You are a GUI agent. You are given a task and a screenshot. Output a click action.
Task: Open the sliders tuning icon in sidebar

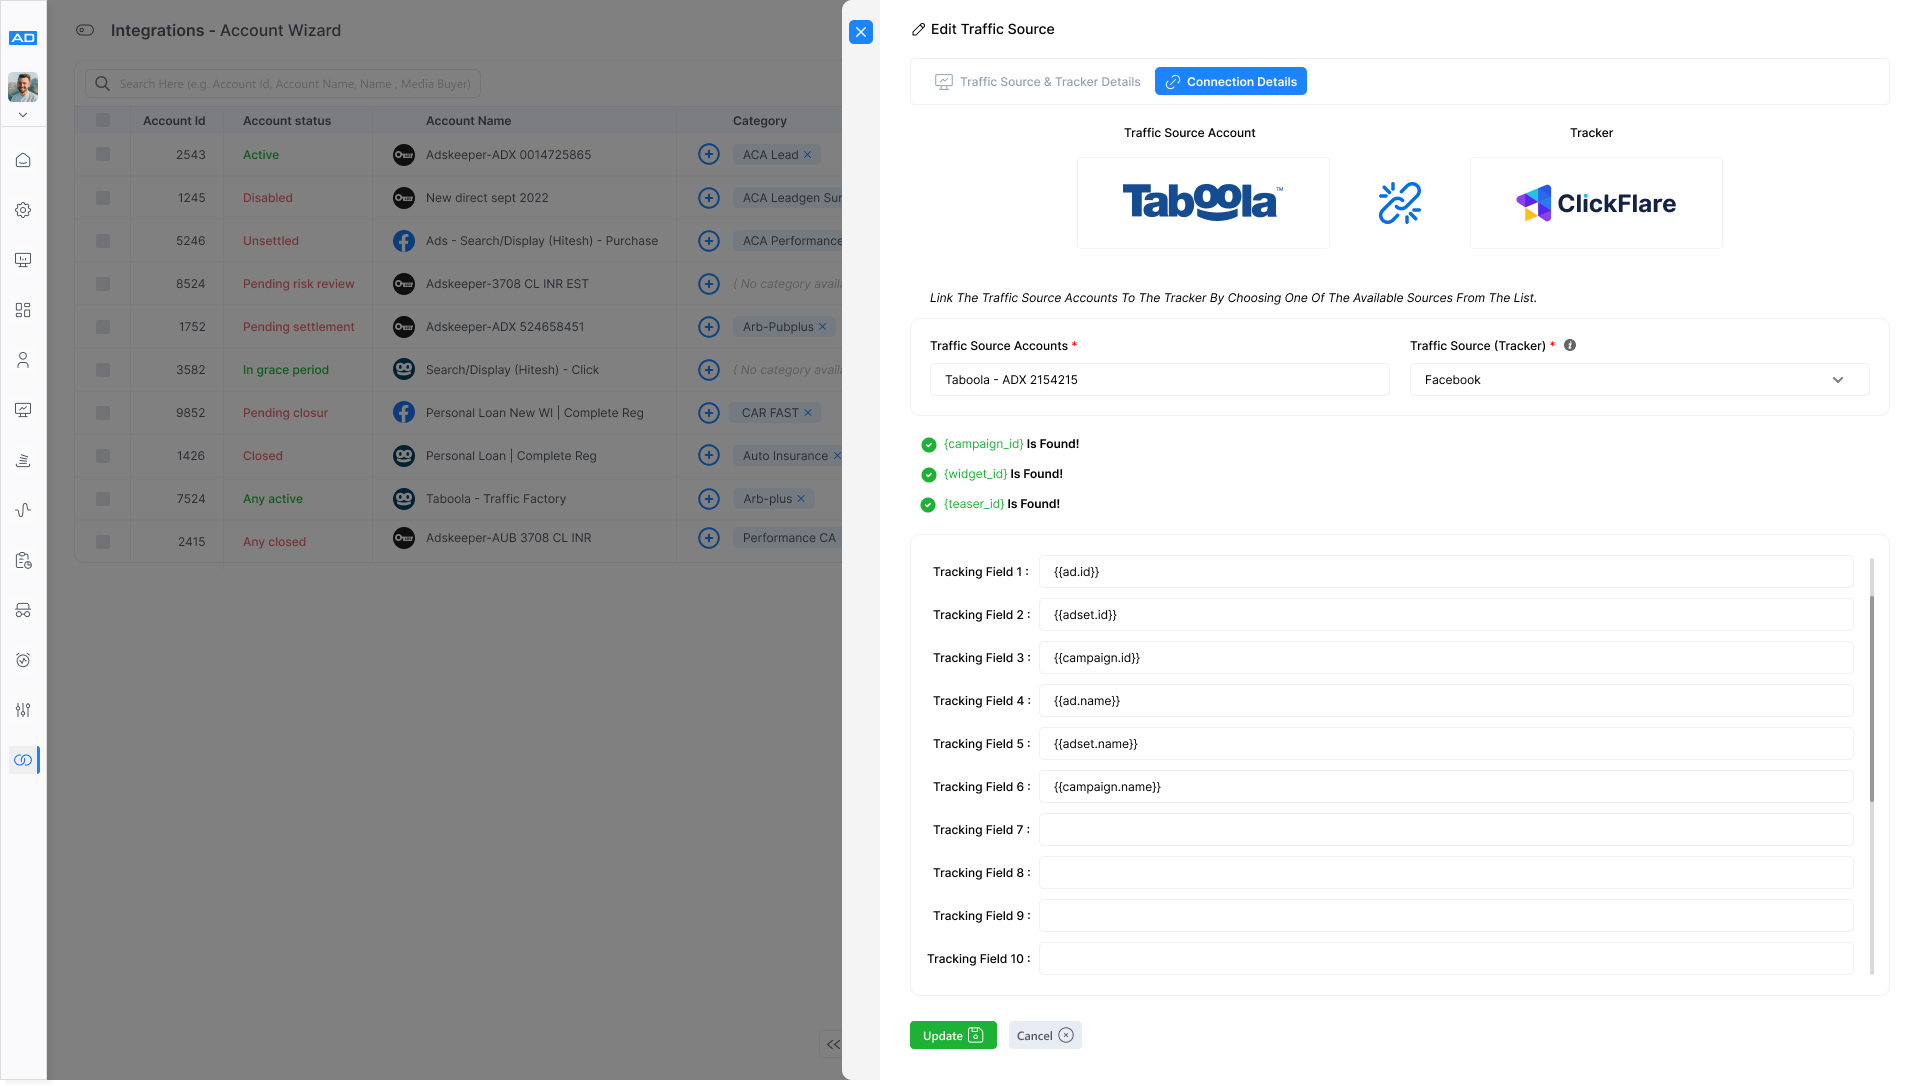23,710
